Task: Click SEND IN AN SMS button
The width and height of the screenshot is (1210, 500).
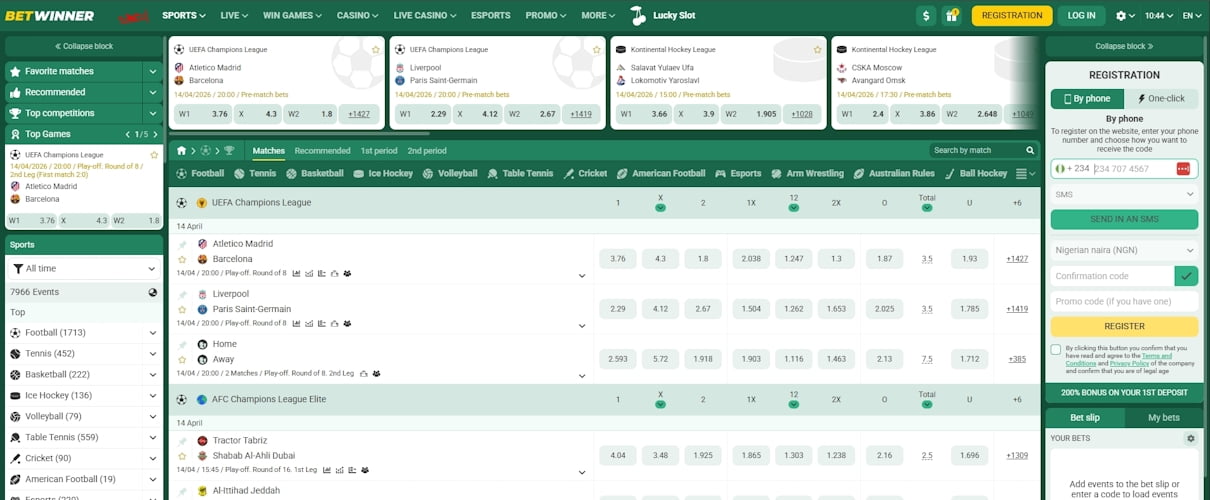Action: [x=1124, y=219]
